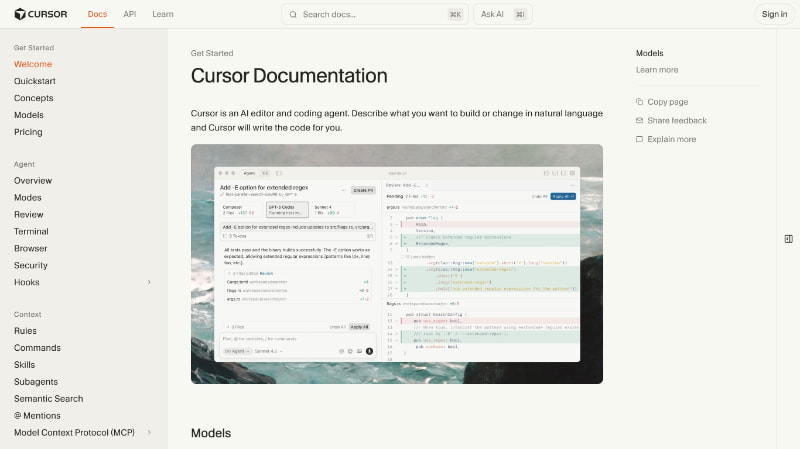Viewport: 800px width, 449px height.
Task: Click the Explain more link
Action: coord(671,139)
